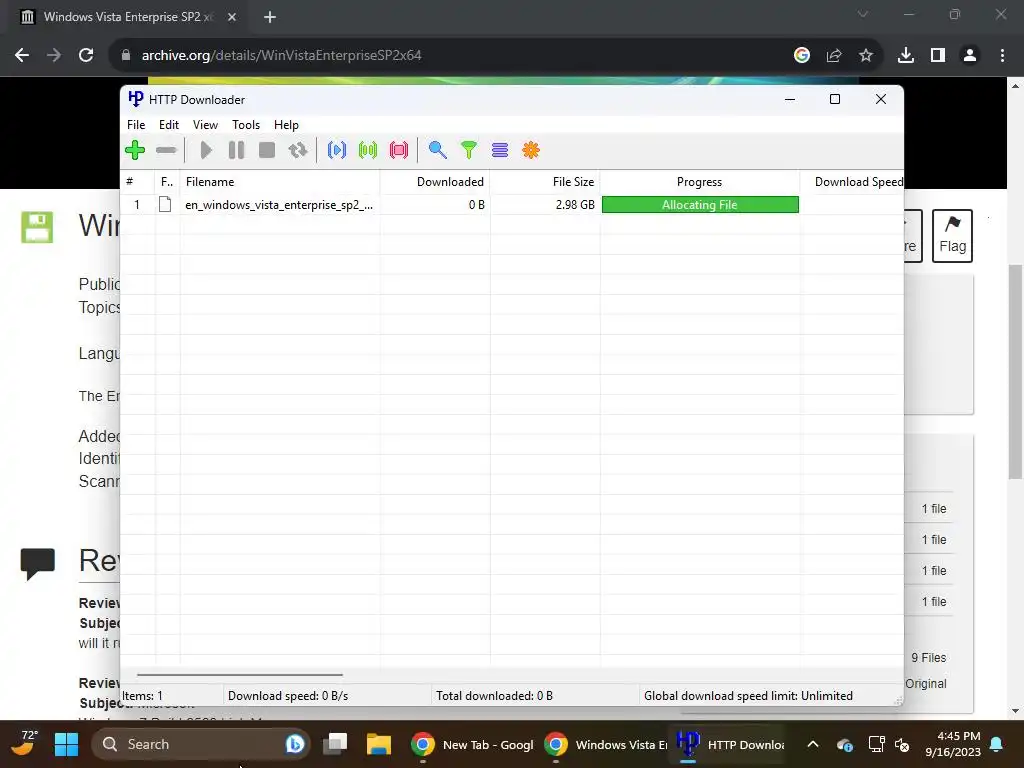This screenshot has width=1024, height=768.
Task: Pause the download with the pause icon
Action: tap(236, 150)
